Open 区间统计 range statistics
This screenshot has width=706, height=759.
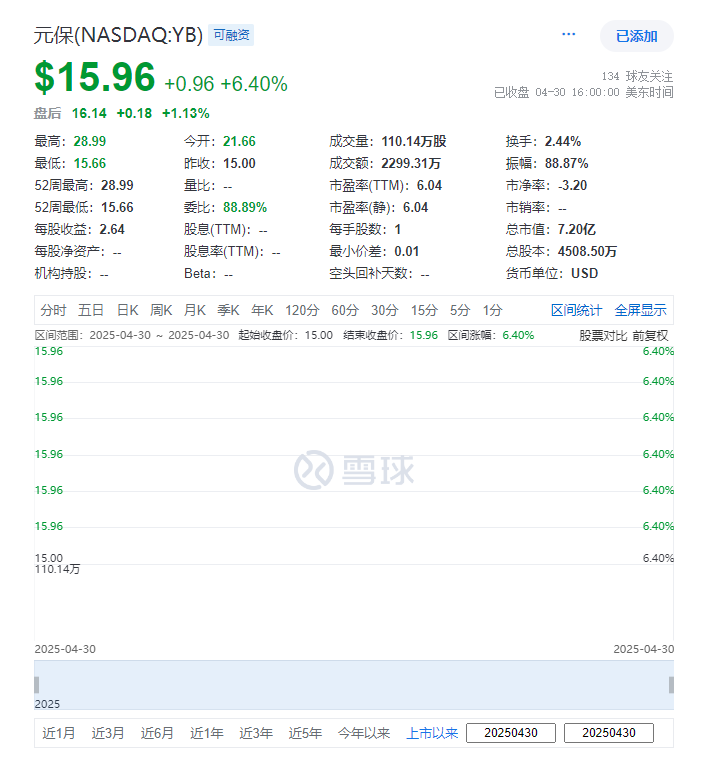pos(577,310)
